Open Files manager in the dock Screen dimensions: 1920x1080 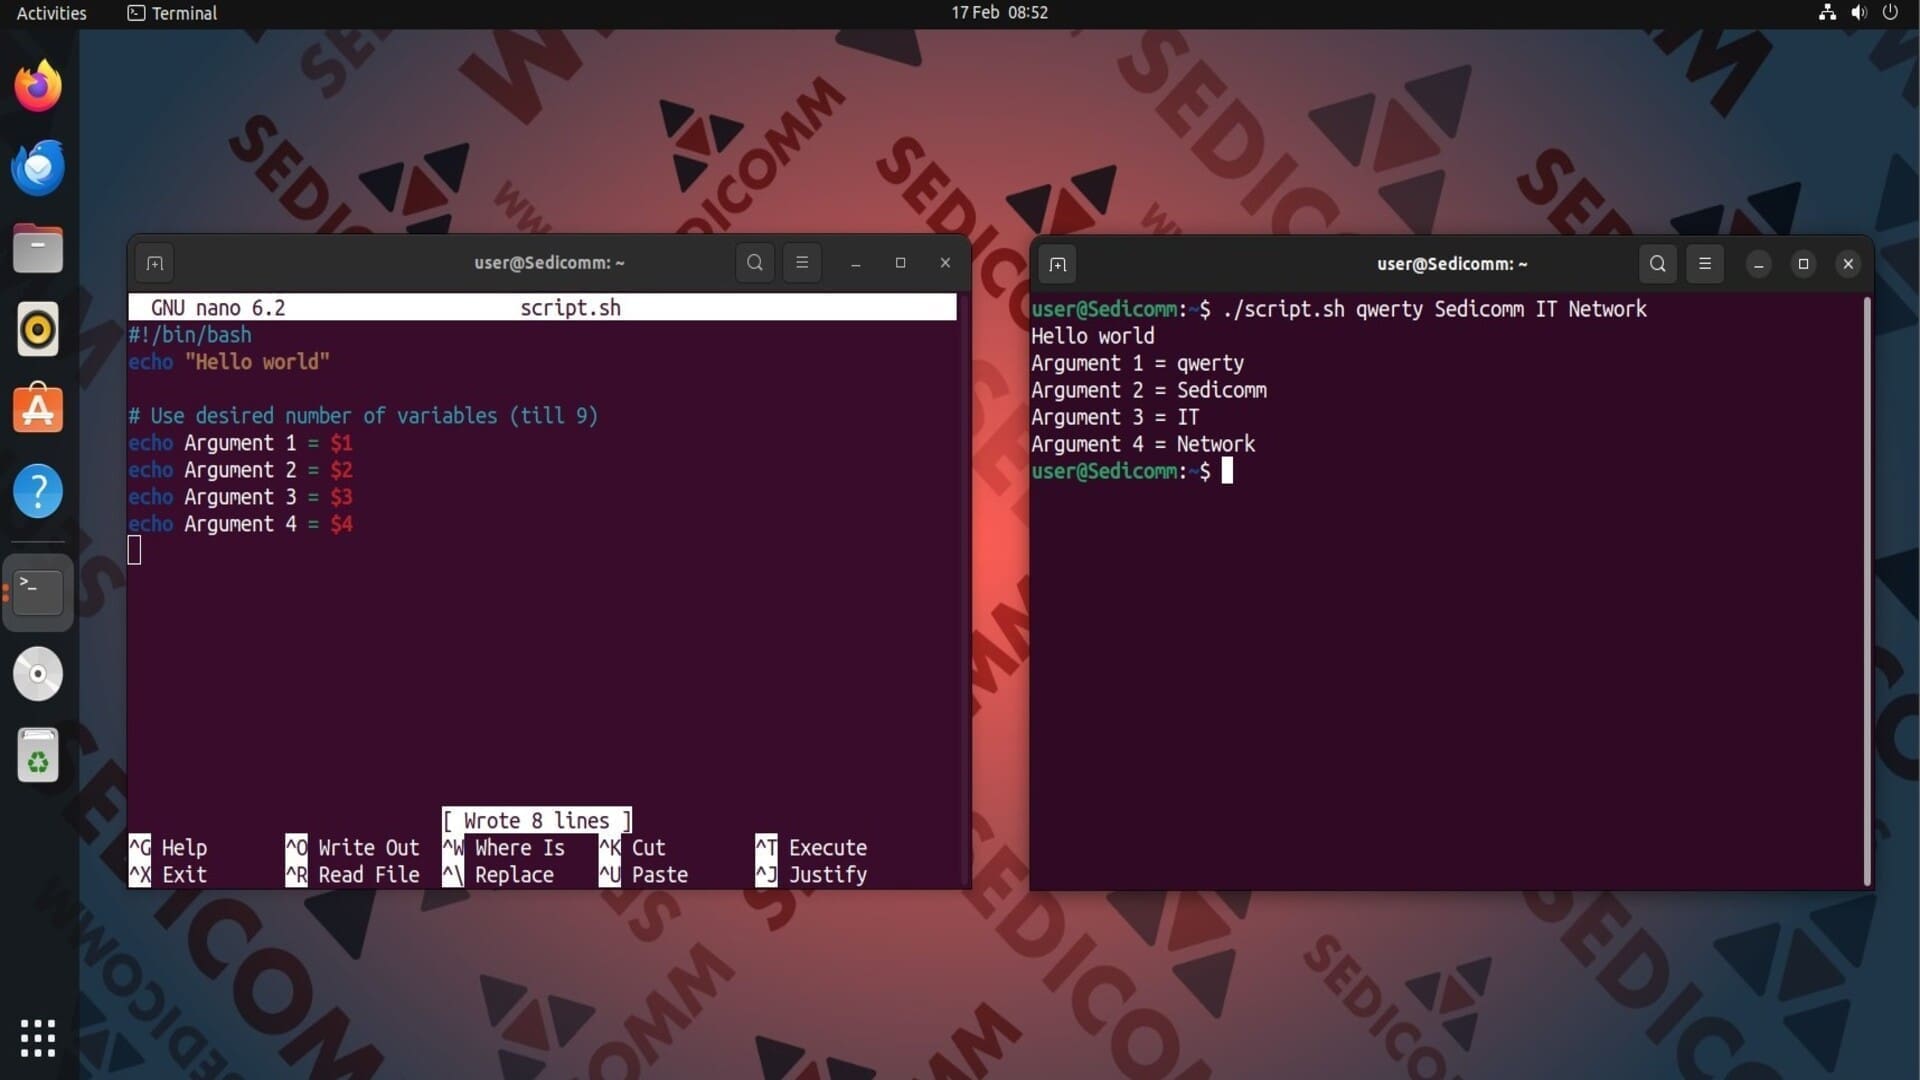pos(38,248)
